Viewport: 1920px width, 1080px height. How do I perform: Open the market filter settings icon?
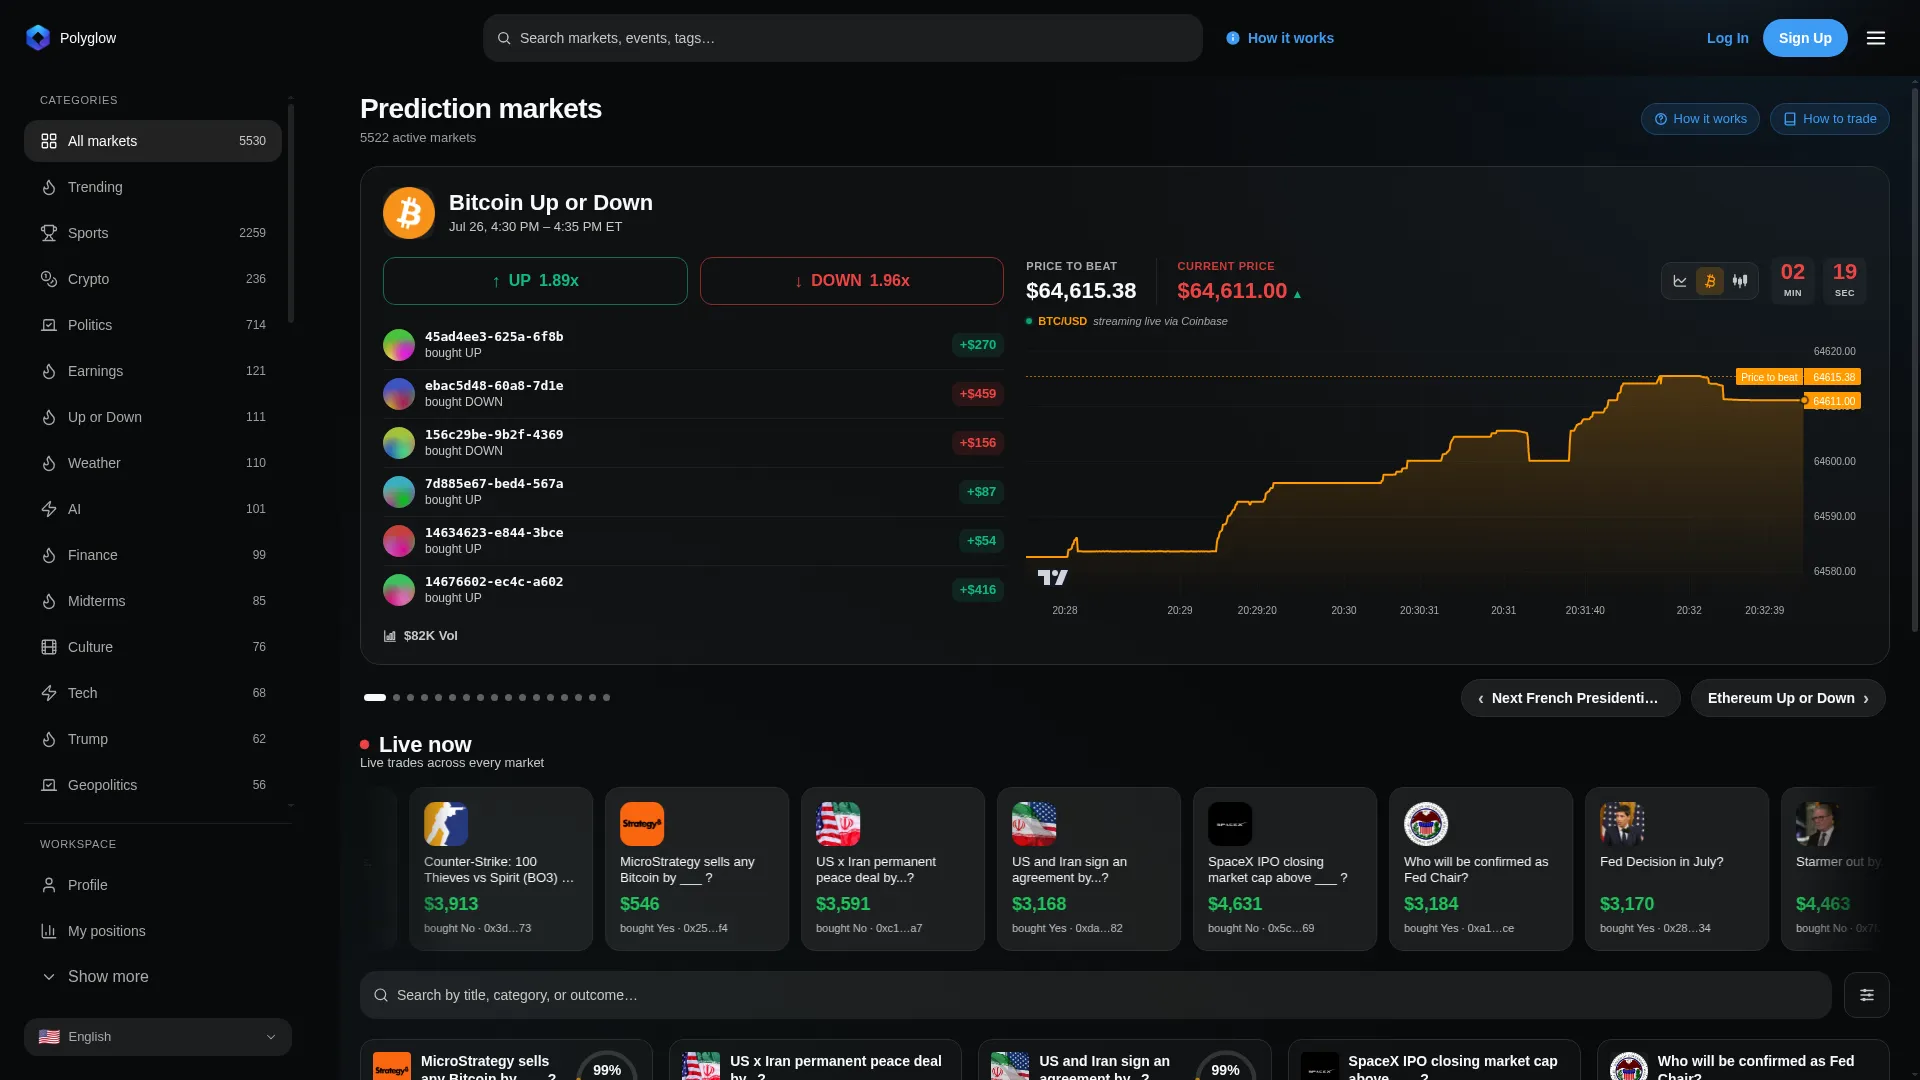point(1866,995)
